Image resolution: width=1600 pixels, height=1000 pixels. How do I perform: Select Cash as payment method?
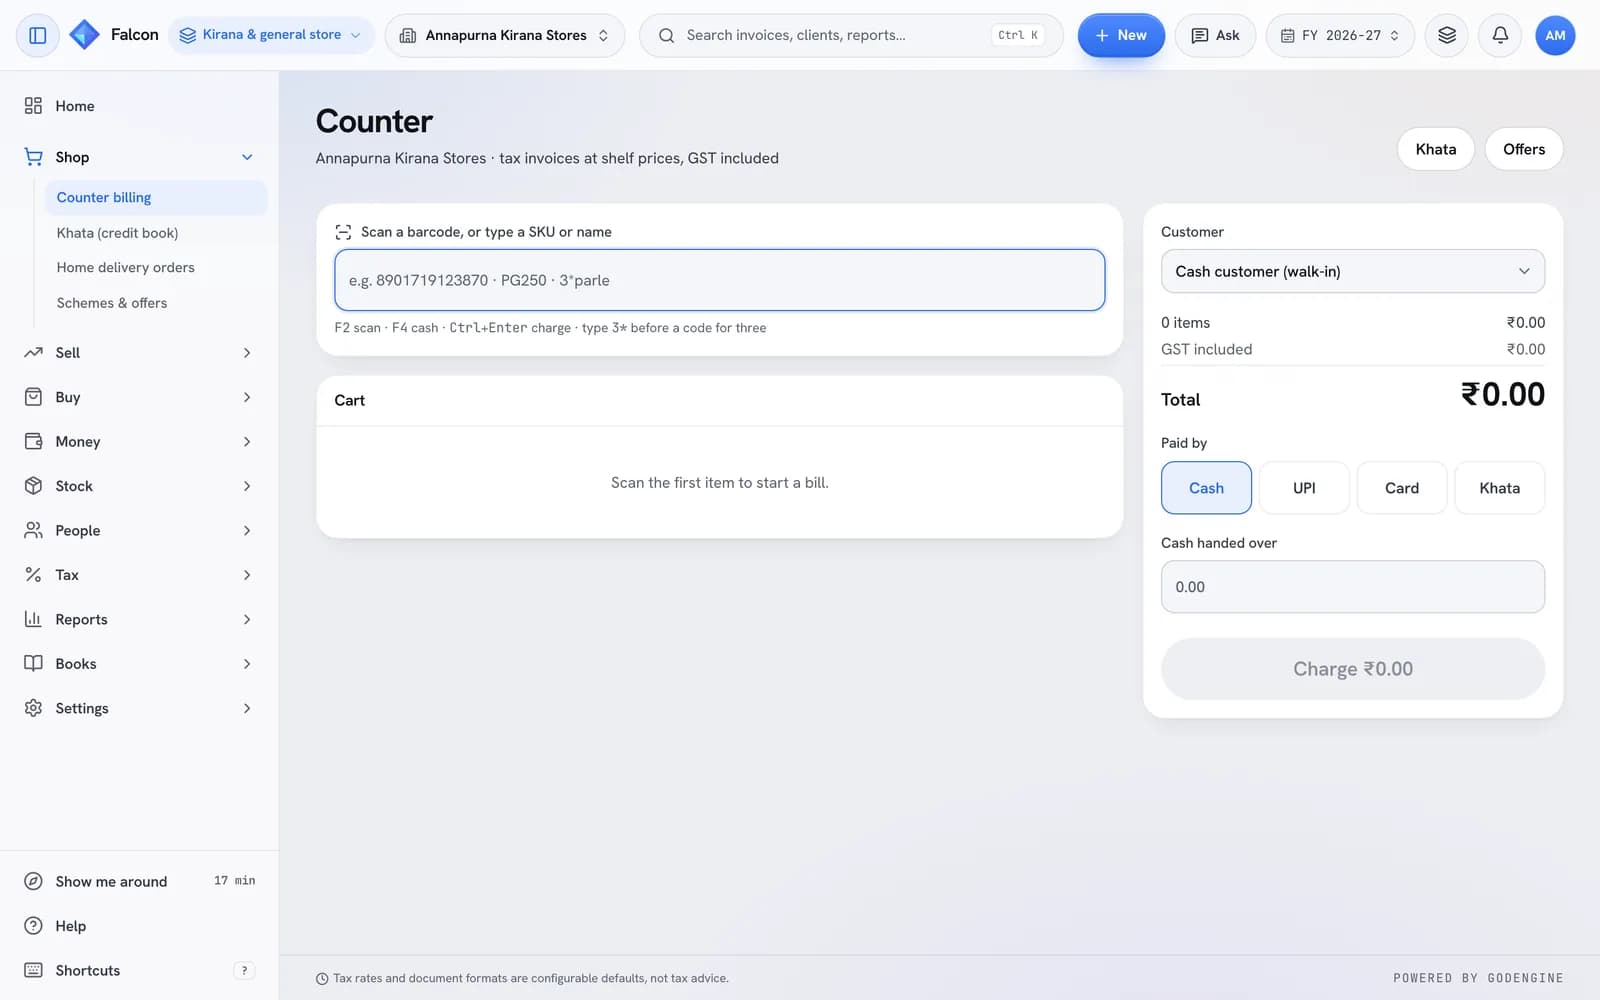tap(1206, 488)
